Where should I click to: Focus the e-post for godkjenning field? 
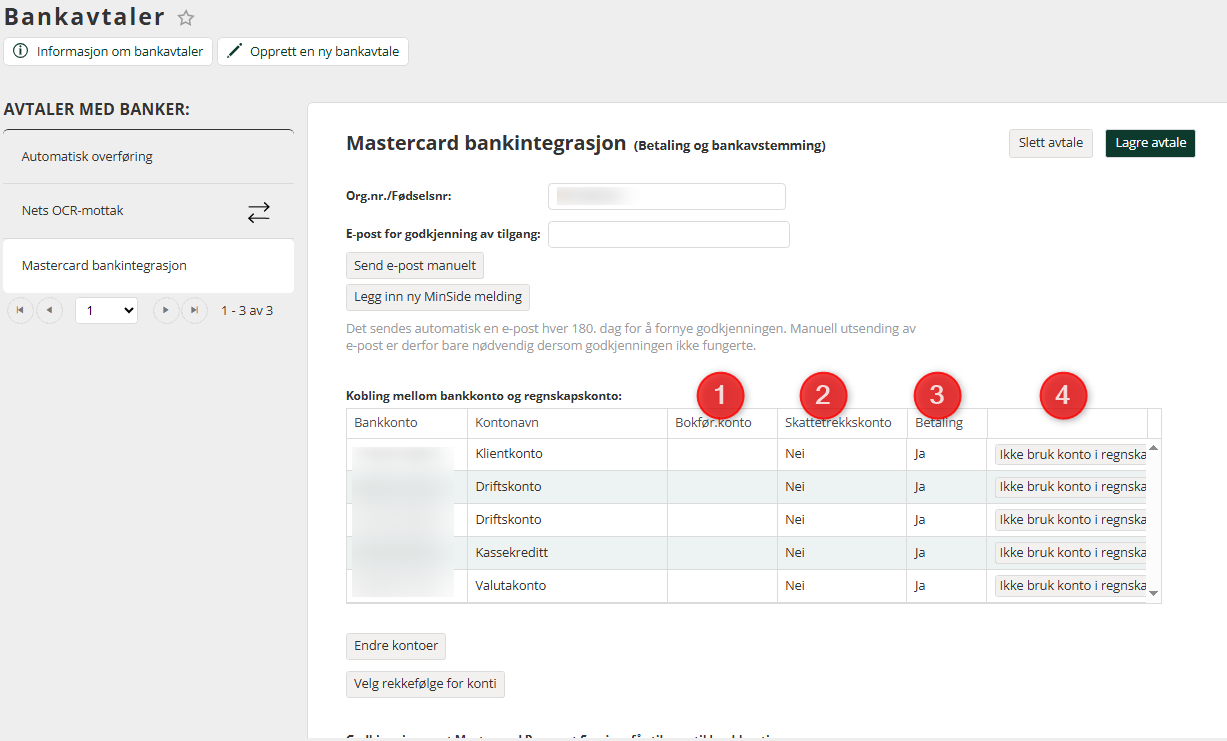click(x=669, y=234)
